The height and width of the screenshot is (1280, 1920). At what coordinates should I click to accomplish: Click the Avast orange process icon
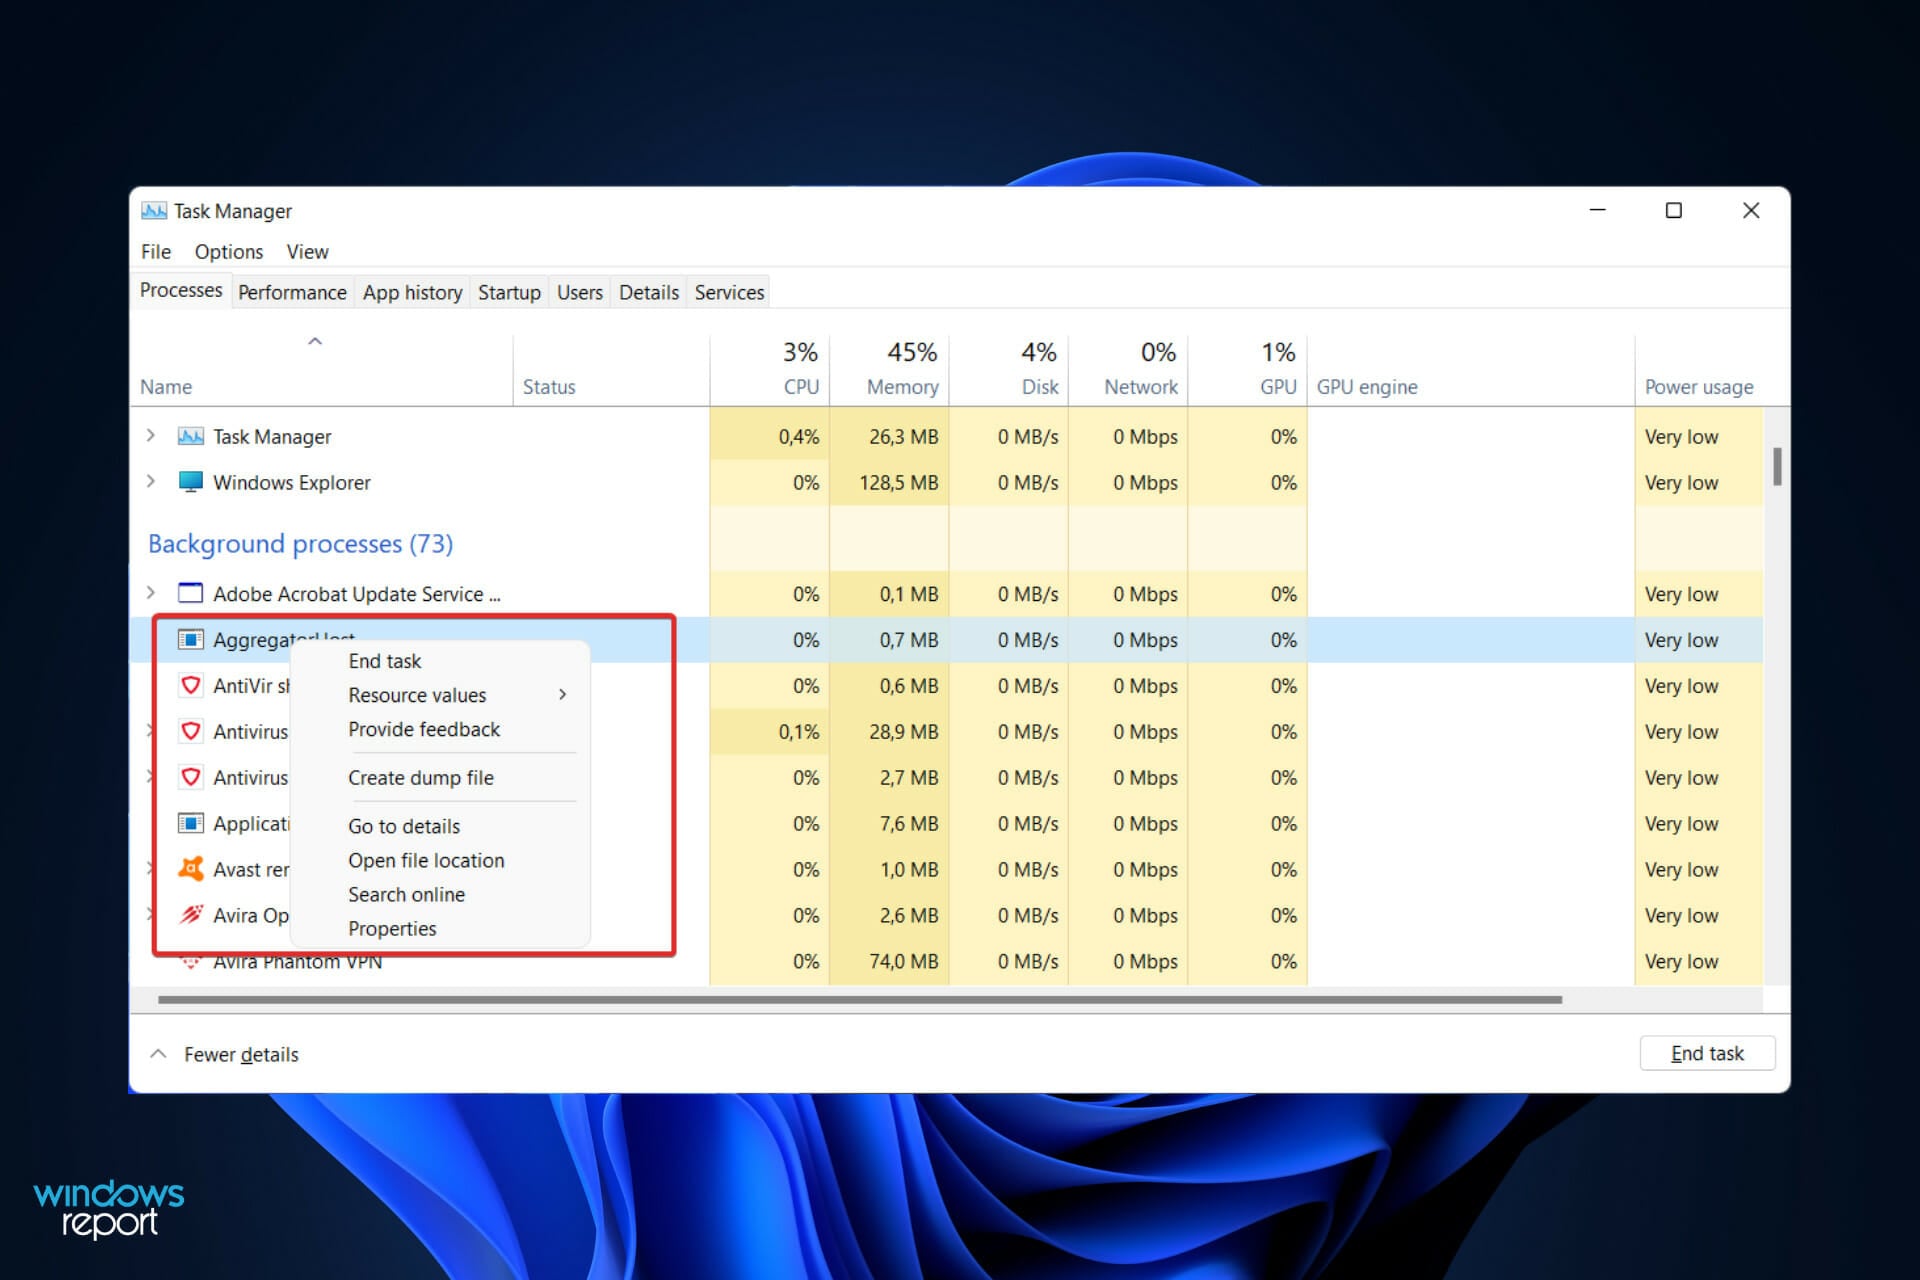(x=190, y=869)
